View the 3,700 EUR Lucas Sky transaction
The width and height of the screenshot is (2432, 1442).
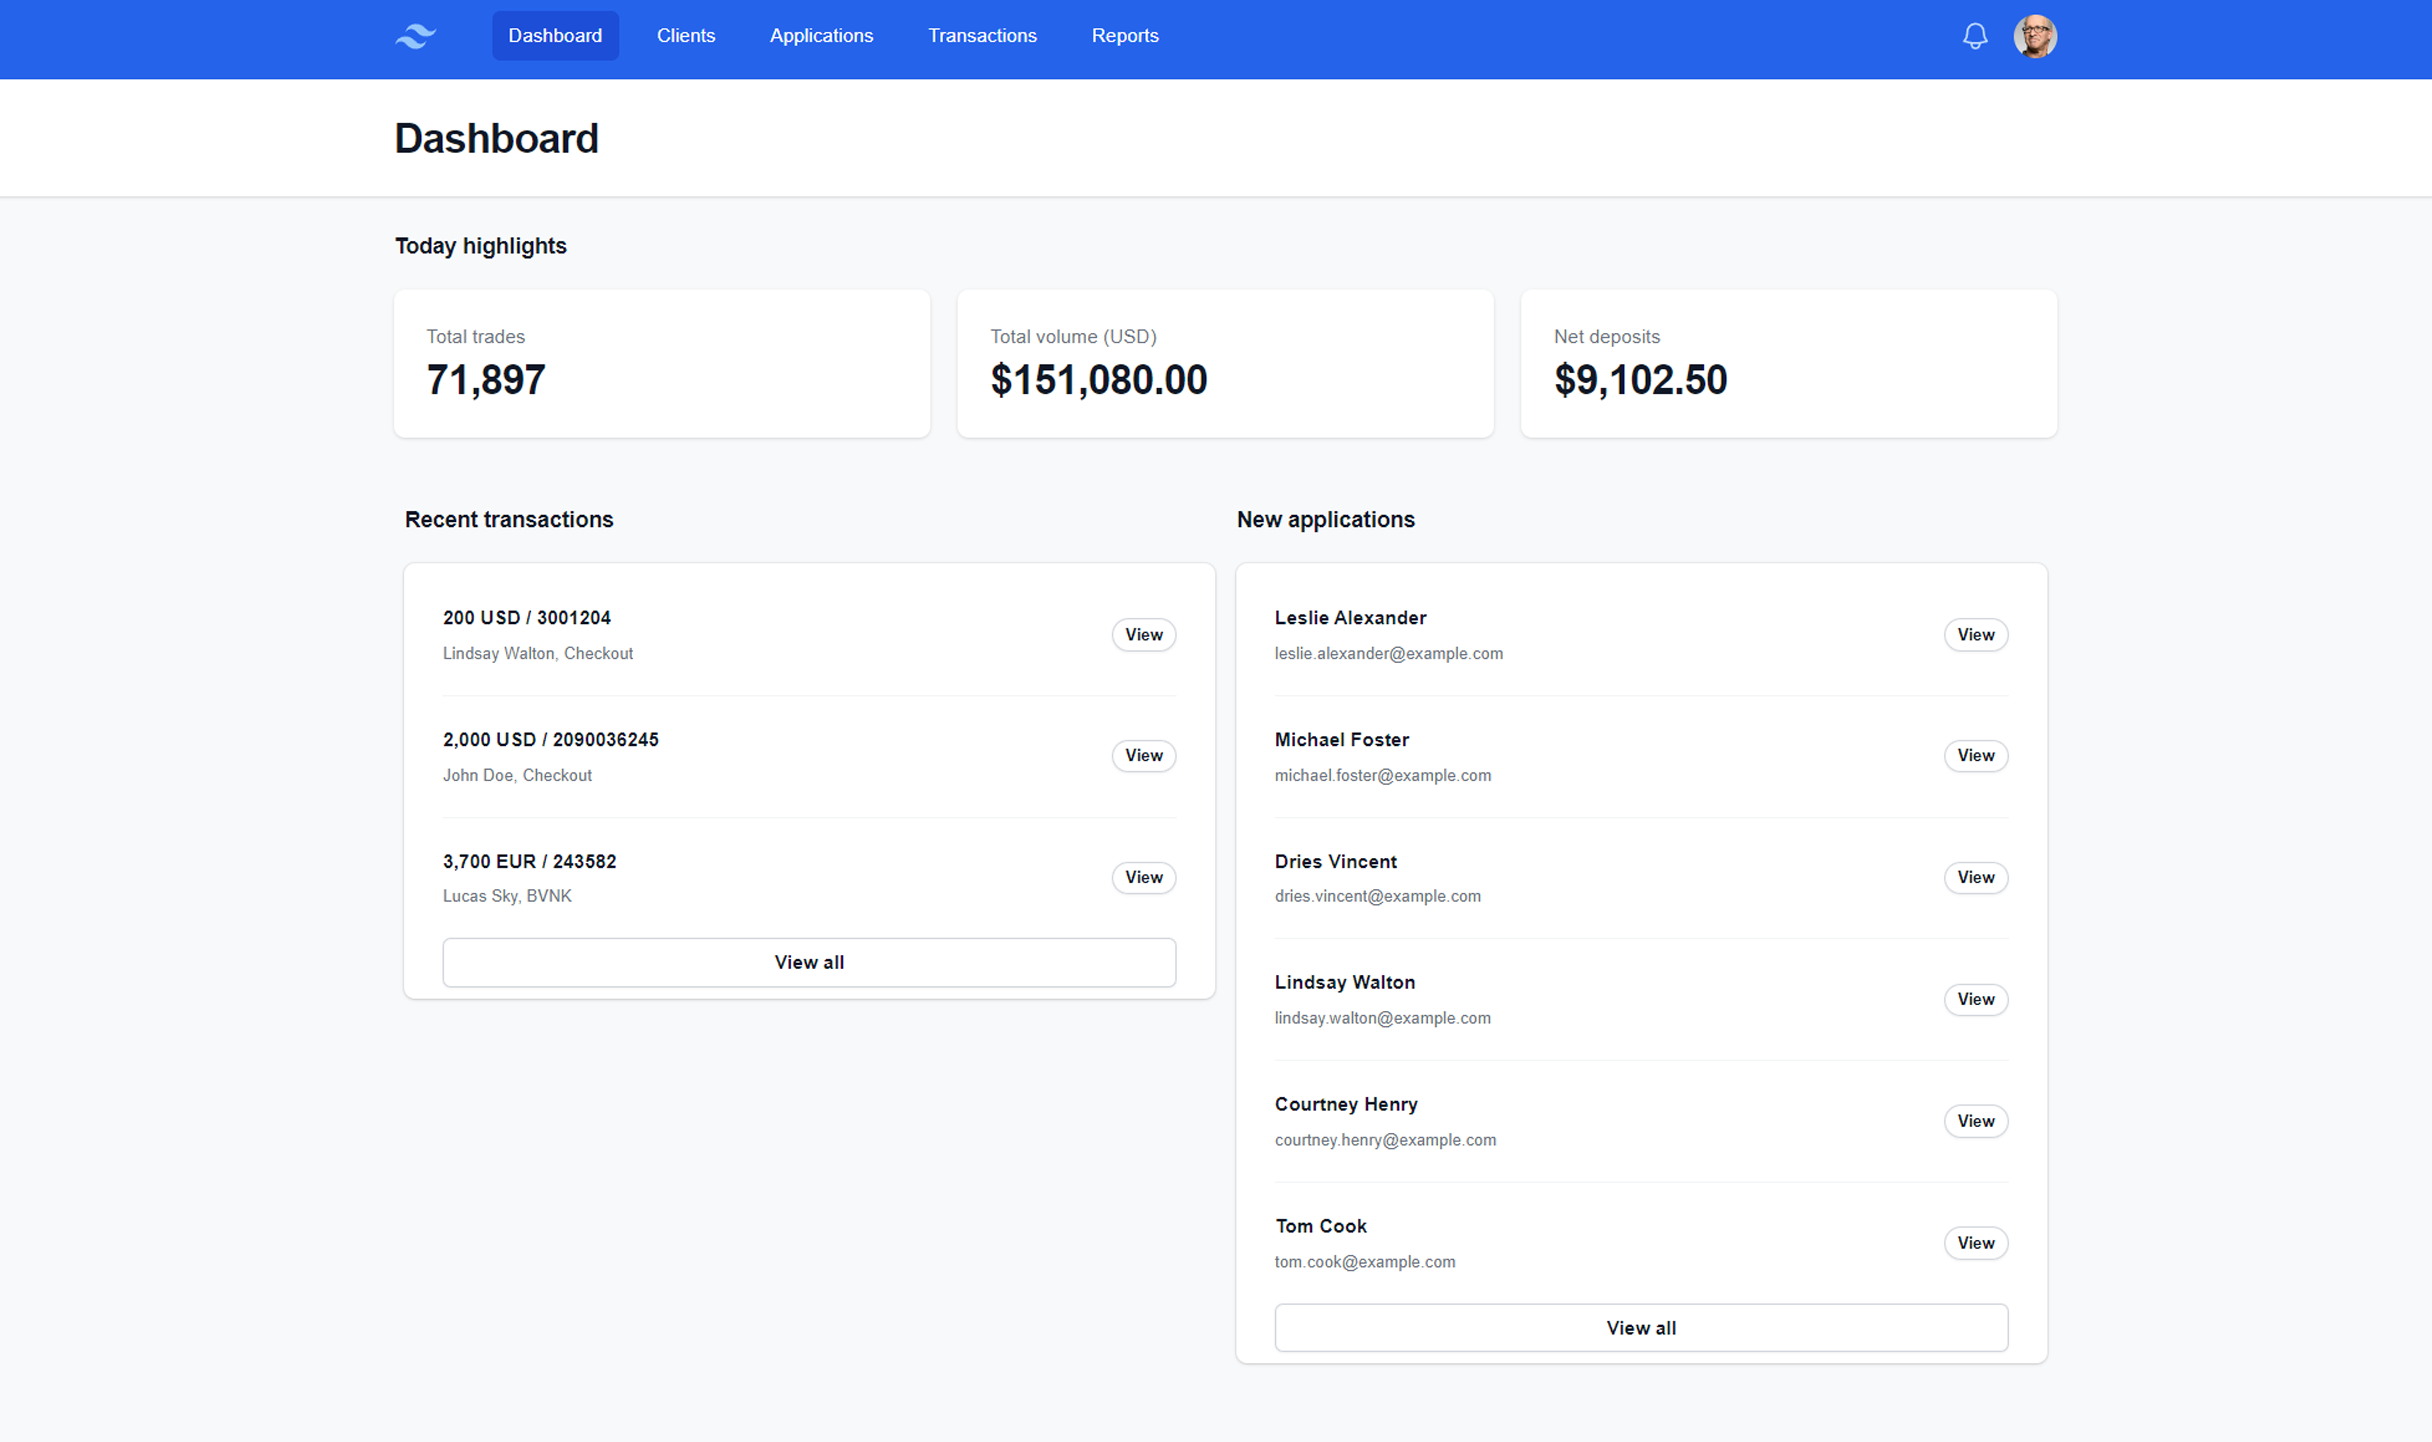click(x=1143, y=877)
